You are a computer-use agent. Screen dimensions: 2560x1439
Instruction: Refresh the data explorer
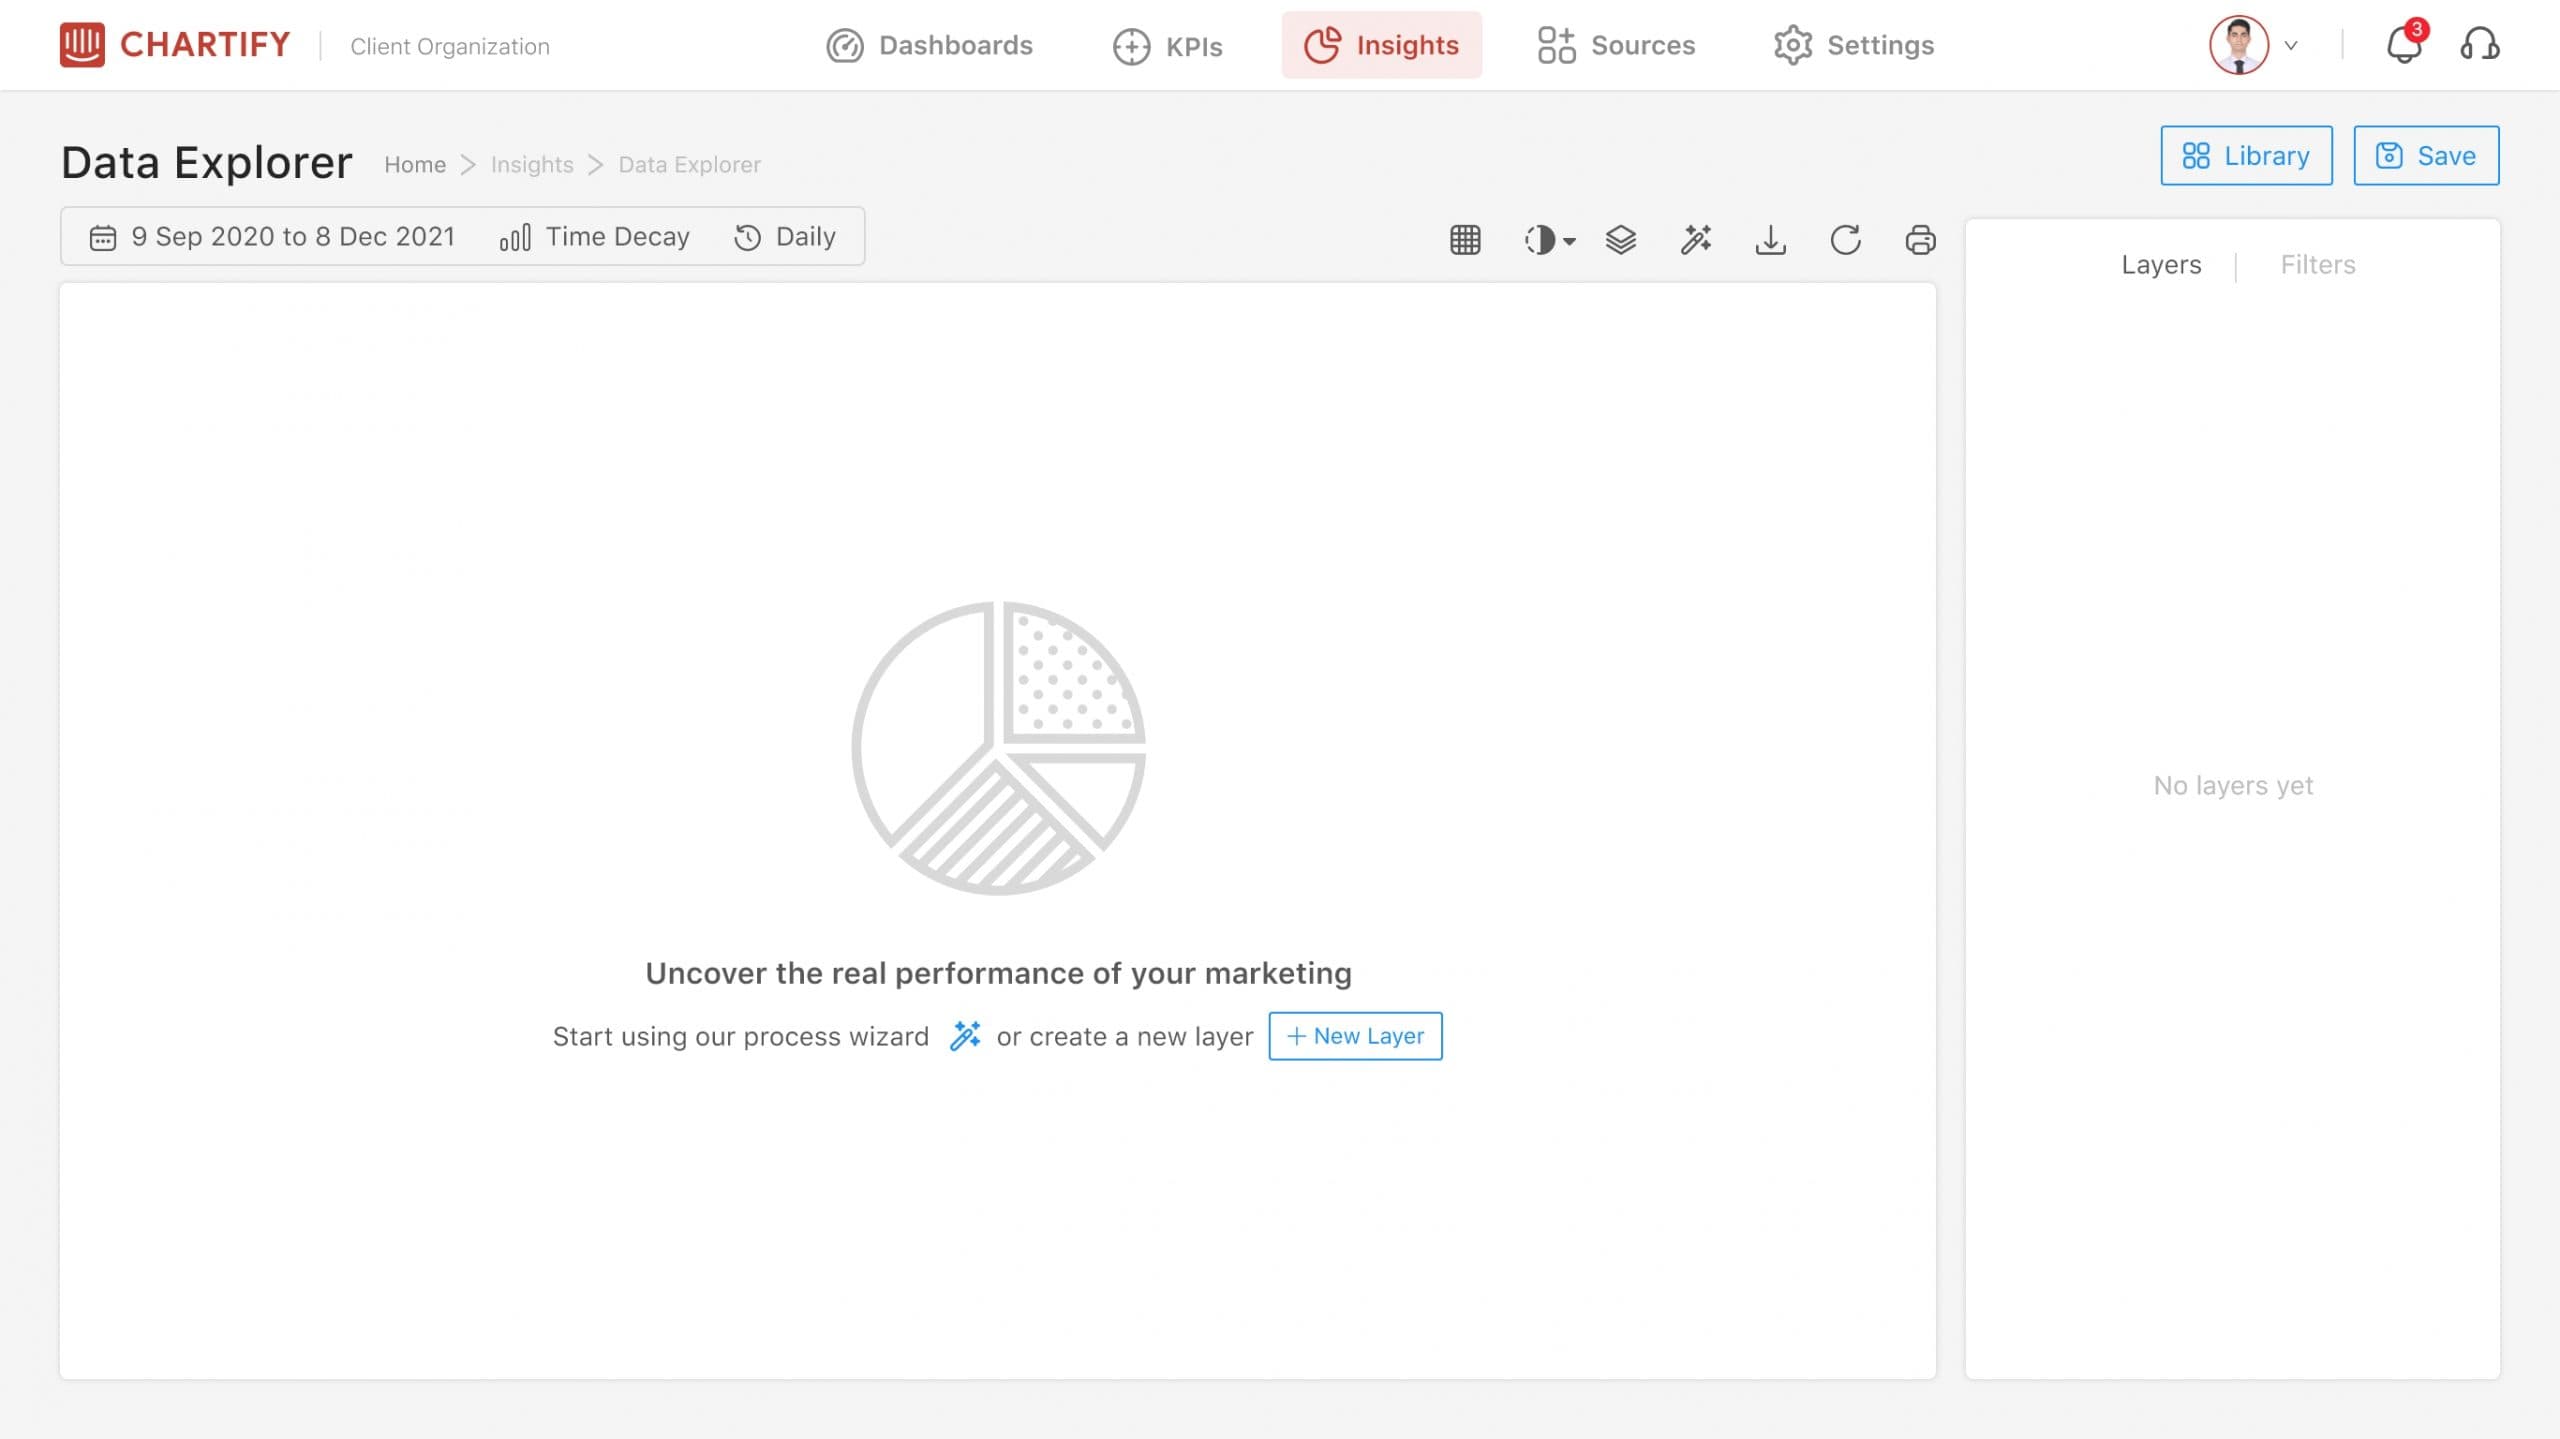tap(1845, 240)
